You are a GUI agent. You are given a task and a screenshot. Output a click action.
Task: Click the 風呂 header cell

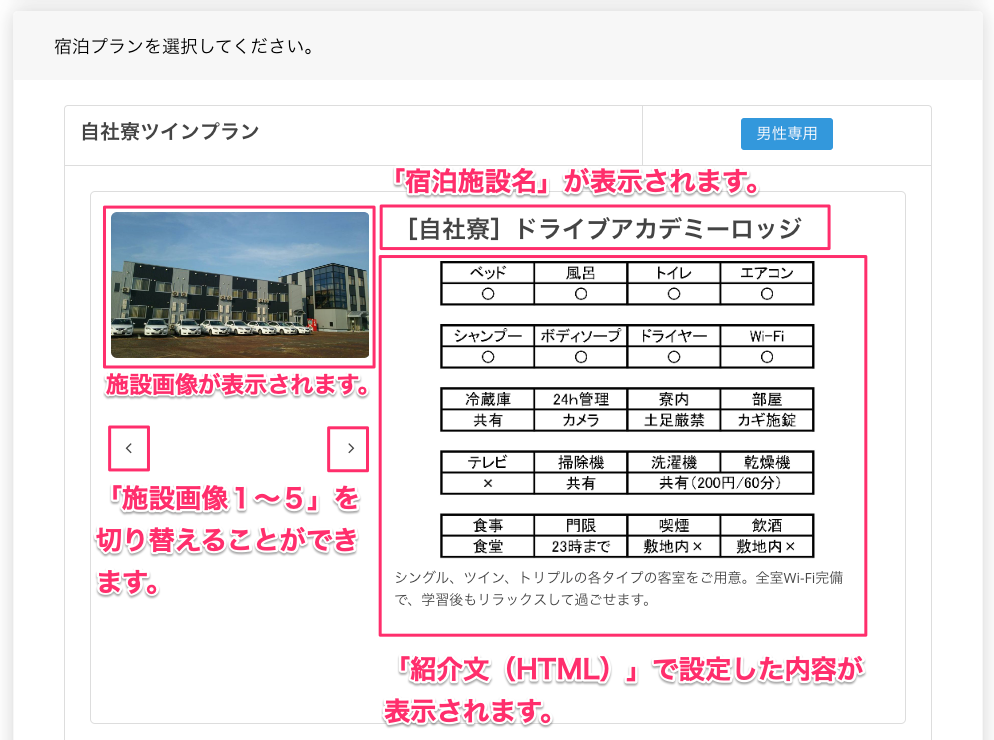pyautogui.click(x=580, y=273)
